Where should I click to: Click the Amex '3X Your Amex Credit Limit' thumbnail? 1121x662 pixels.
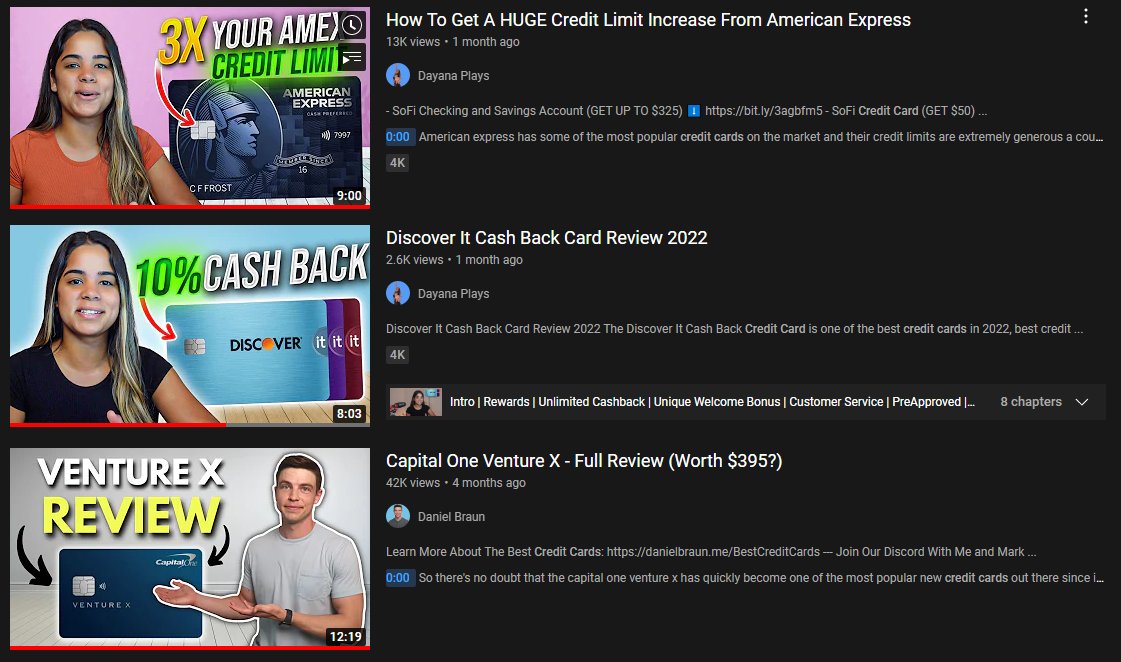[190, 107]
